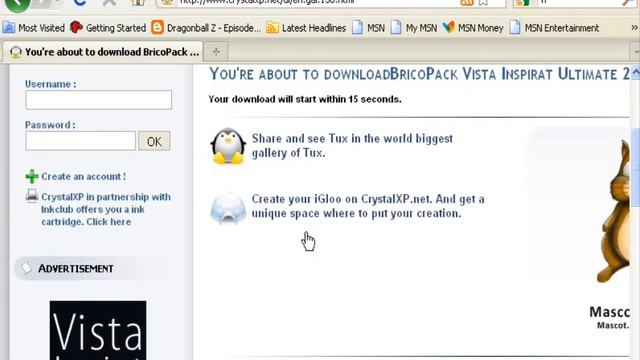Submit login with the OK button
The width and height of the screenshot is (640, 360).
154,141
